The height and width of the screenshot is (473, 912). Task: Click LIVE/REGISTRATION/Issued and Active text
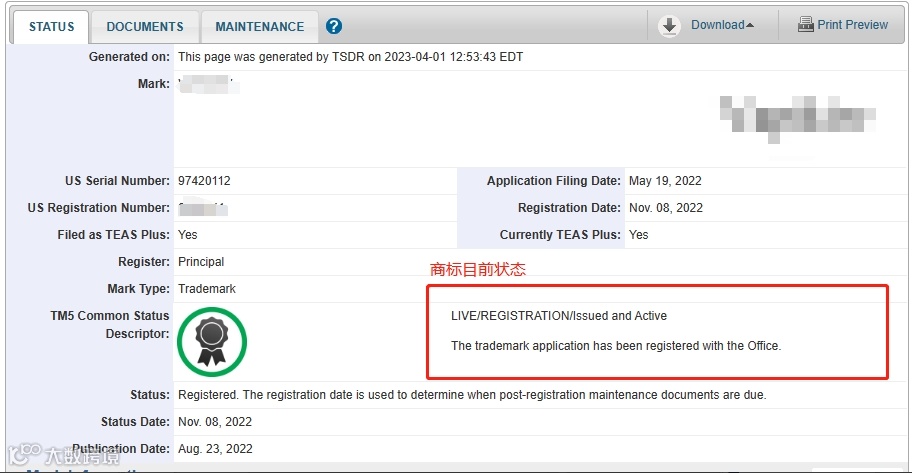tap(559, 316)
